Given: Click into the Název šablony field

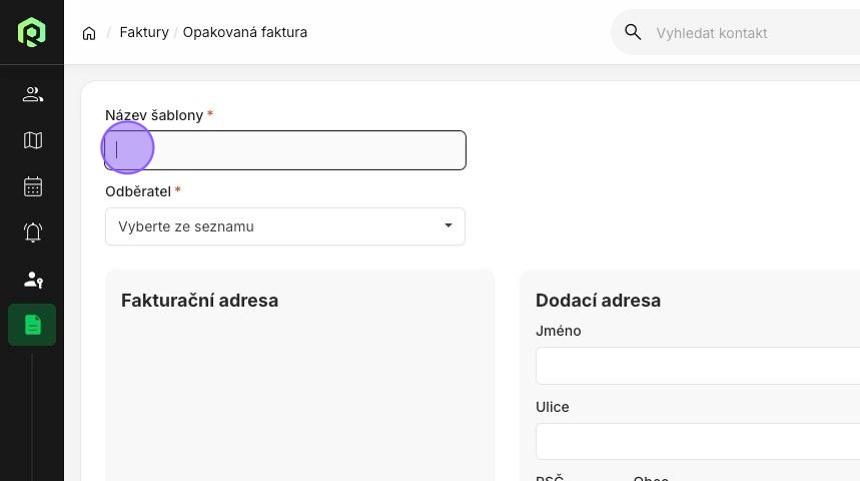Looking at the screenshot, I should tap(285, 150).
